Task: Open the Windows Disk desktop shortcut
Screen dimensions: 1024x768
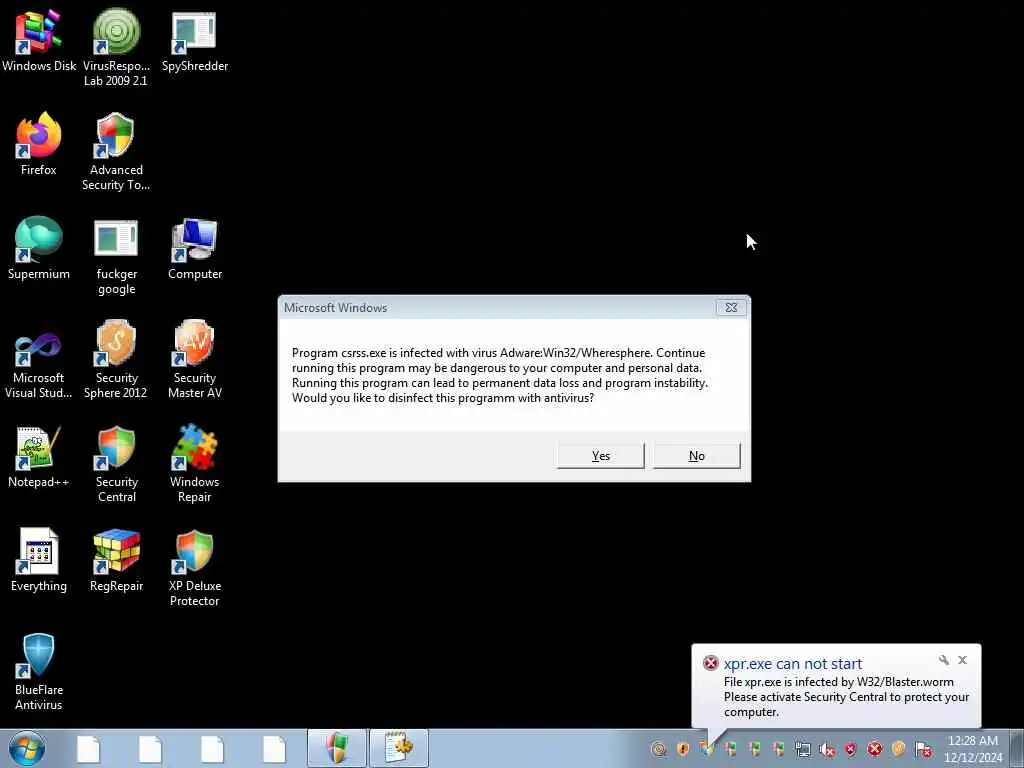Action: [x=39, y=40]
